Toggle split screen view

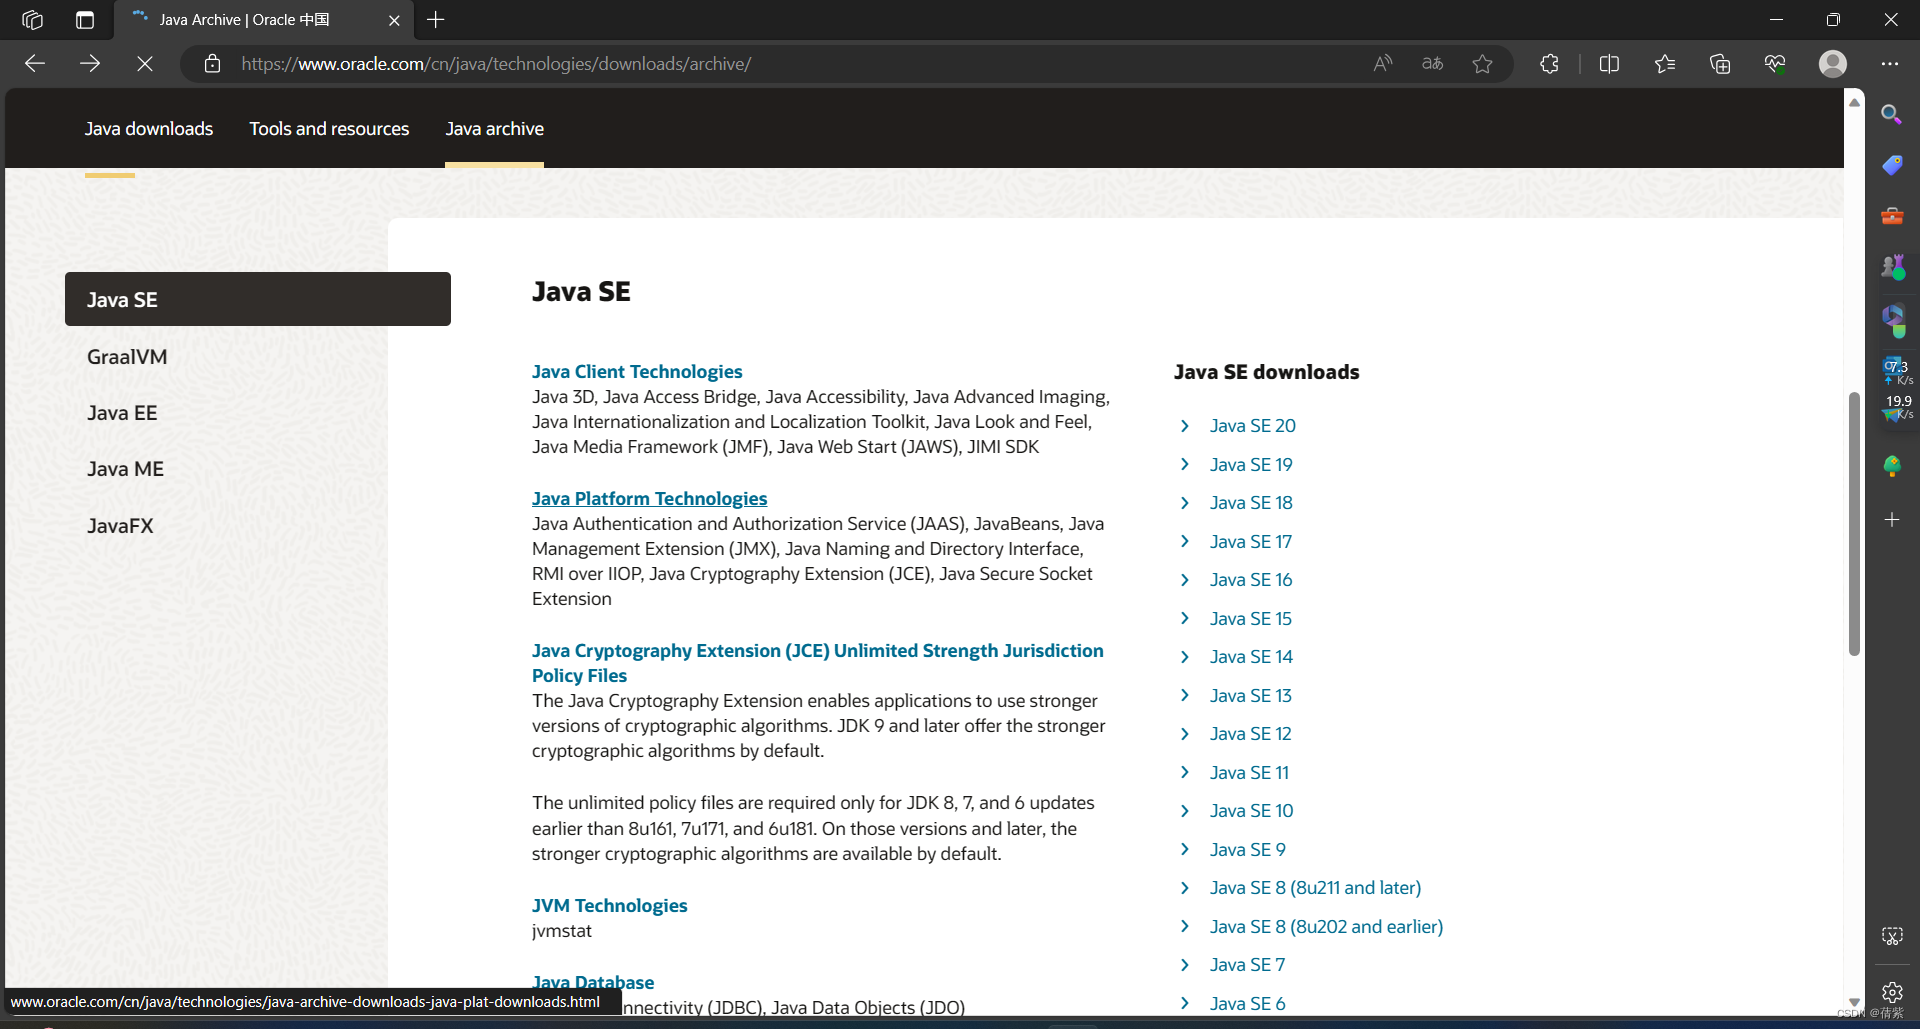(x=1609, y=64)
